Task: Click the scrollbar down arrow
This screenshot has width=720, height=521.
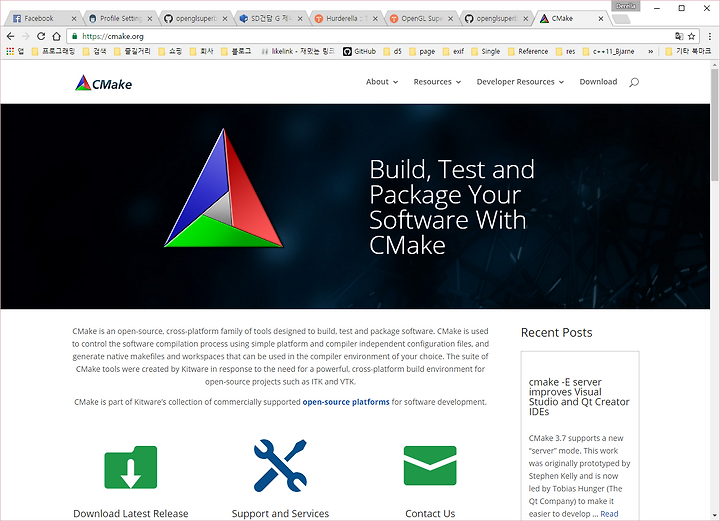Action: click(x=714, y=515)
